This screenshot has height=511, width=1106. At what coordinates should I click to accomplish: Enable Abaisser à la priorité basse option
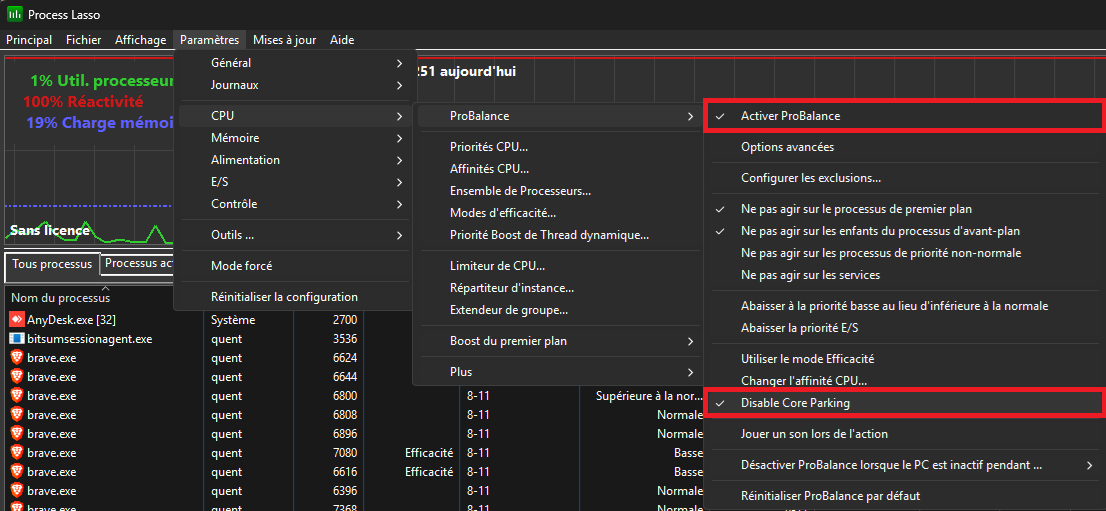pyautogui.click(x=904, y=306)
